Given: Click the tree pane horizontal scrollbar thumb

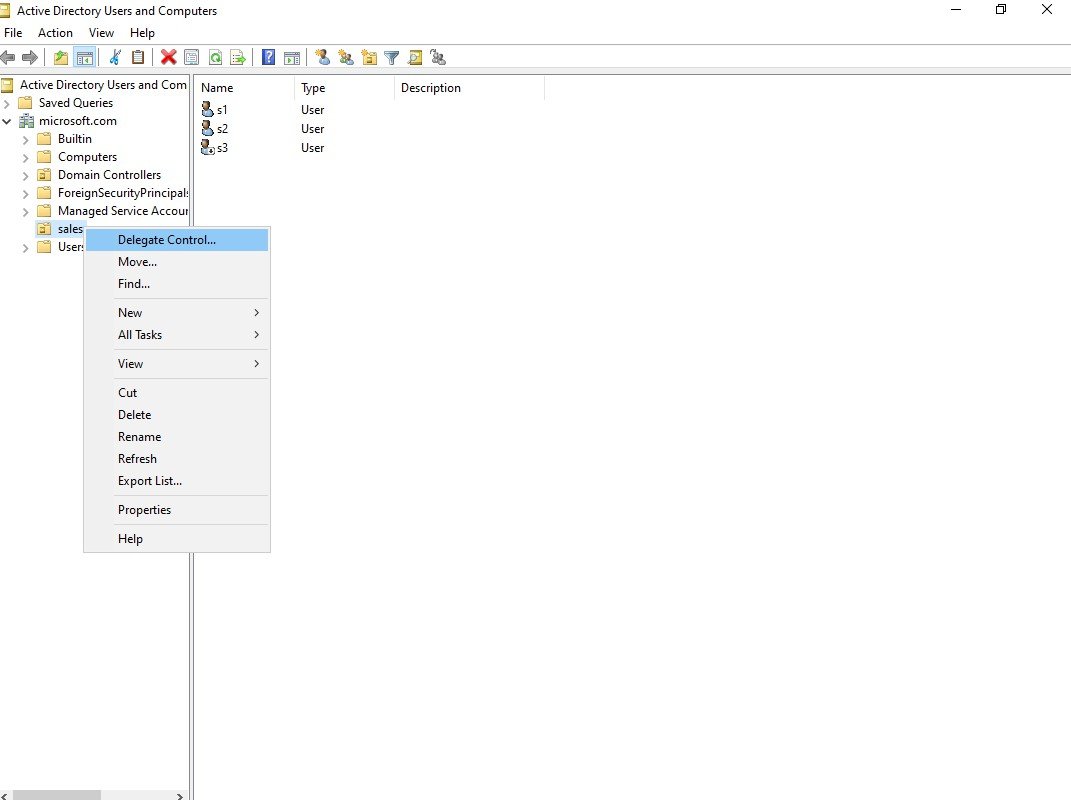Looking at the screenshot, I should [57, 795].
